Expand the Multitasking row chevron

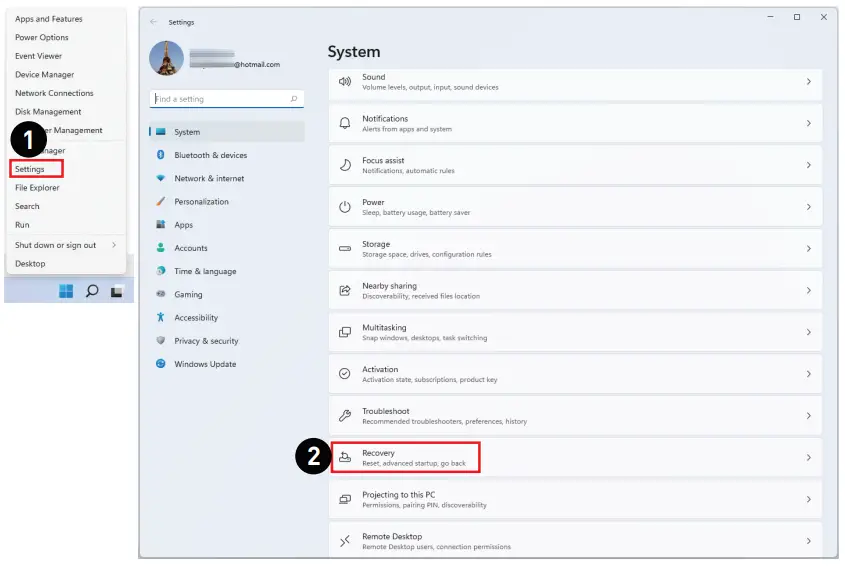[x=808, y=332]
